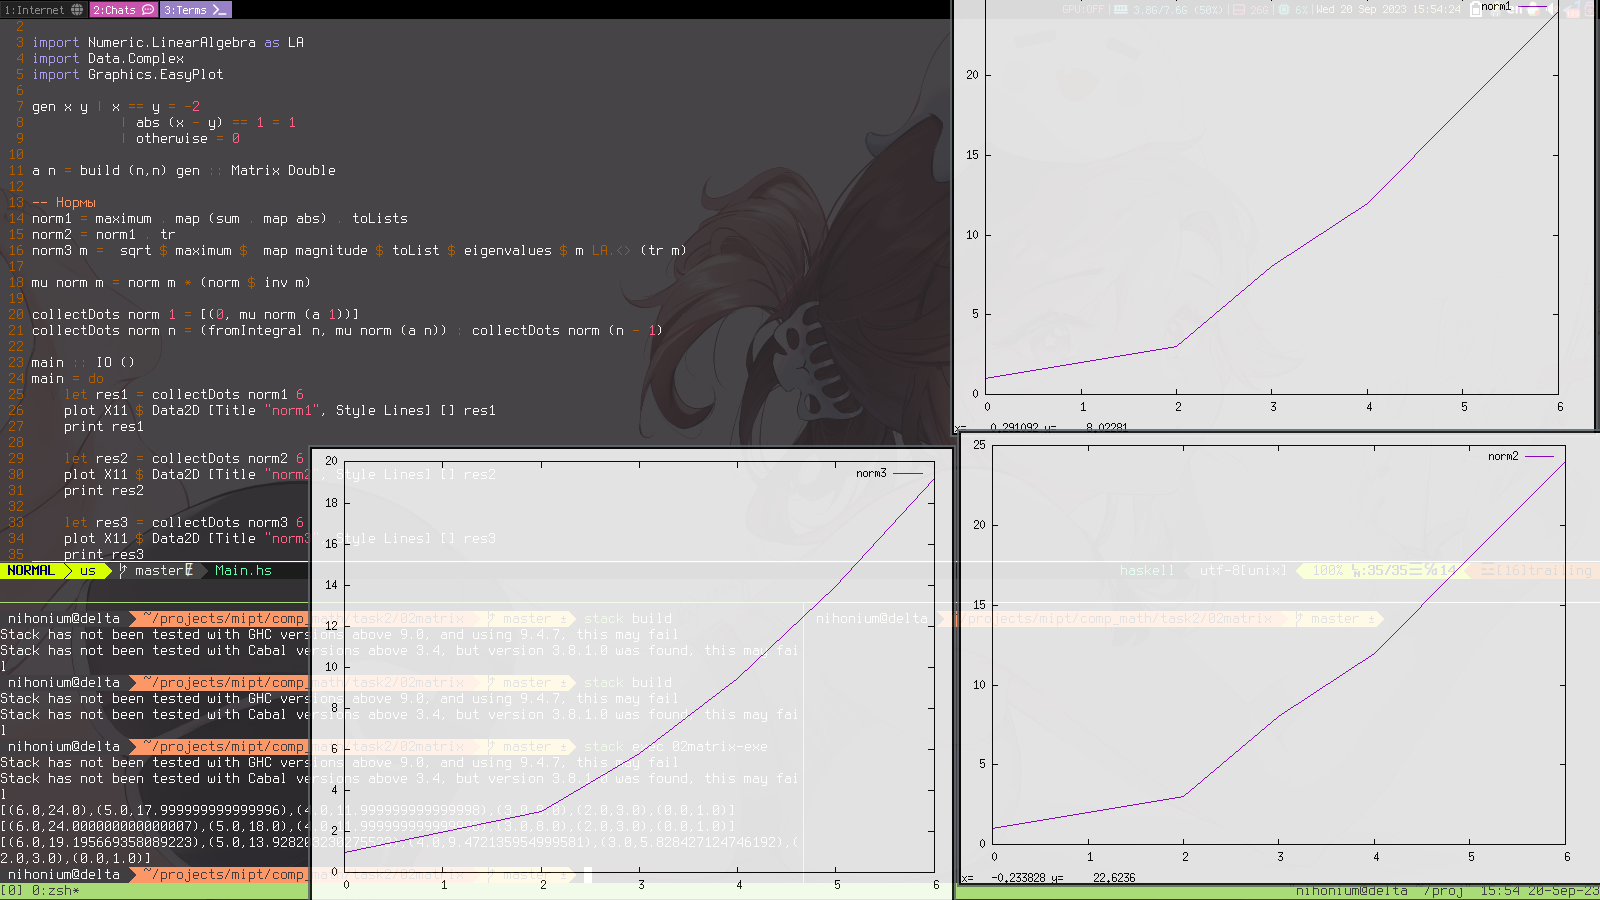The height and width of the screenshot is (900, 1600).
Task: Click the GPU:OFF status indicator
Action: pyautogui.click(x=1082, y=10)
